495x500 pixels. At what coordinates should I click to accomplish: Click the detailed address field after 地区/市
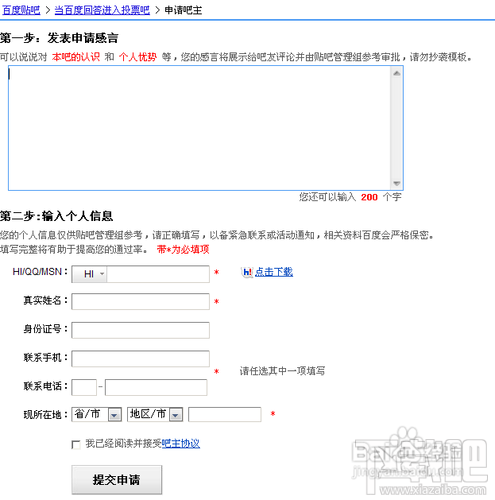(225, 414)
